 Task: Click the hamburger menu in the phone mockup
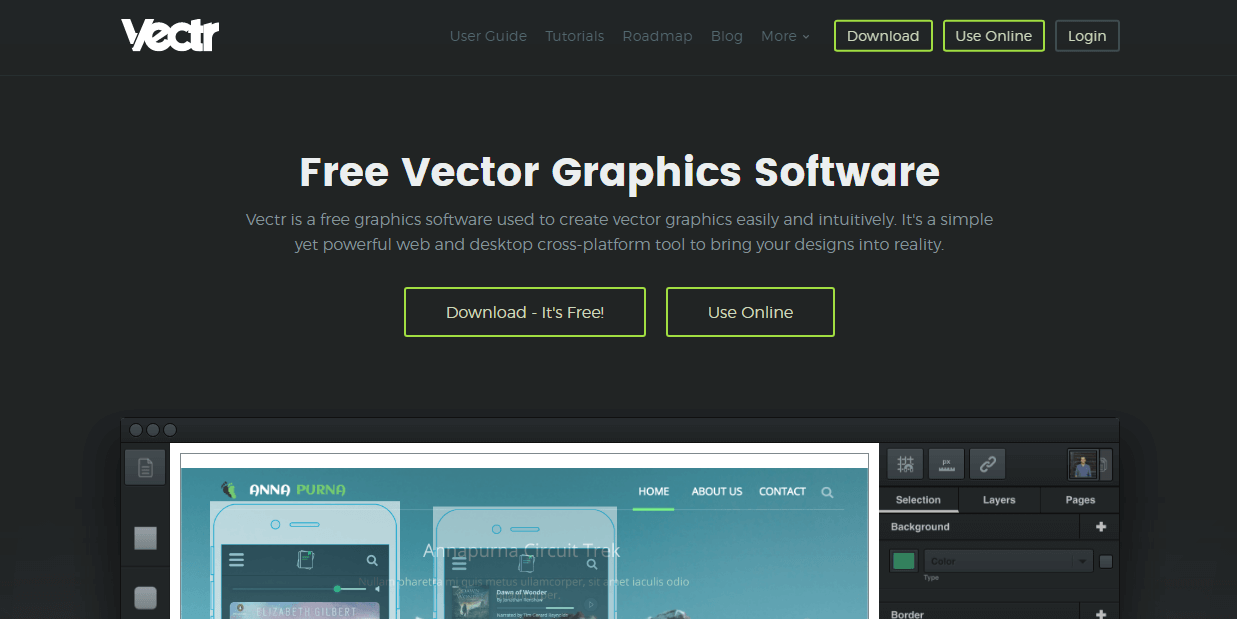click(237, 559)
